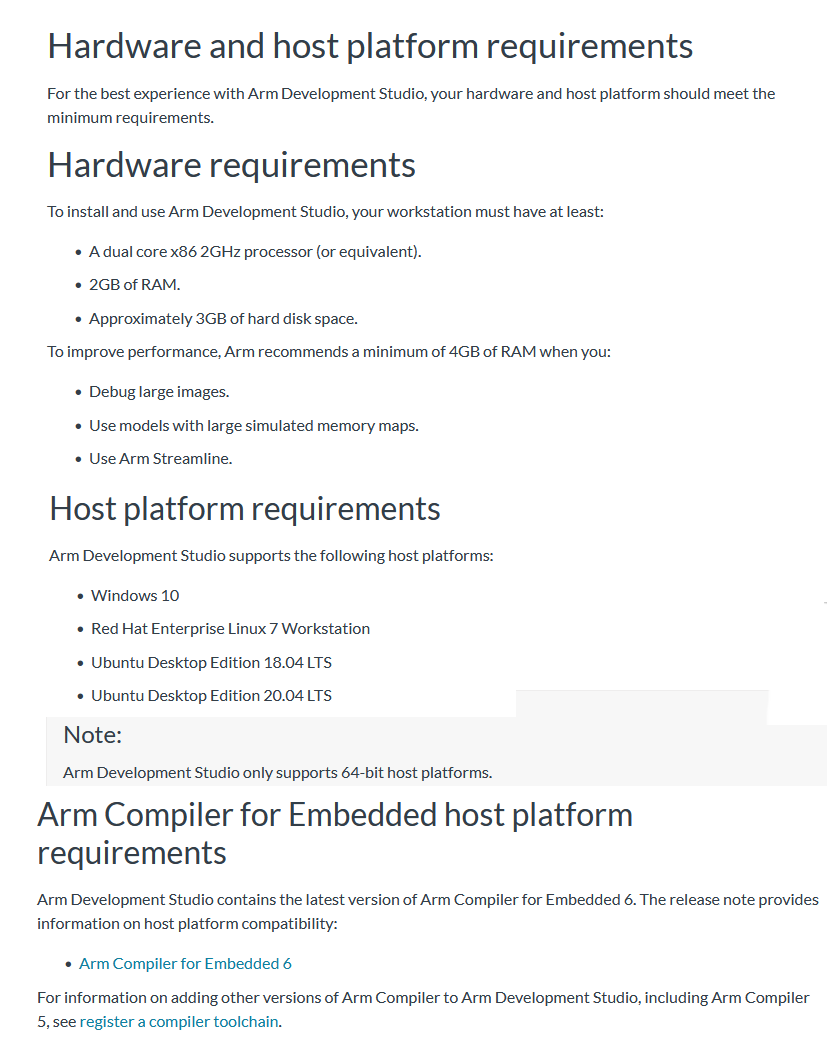This screenshot has height=1041, width=827.
Task: Click Ubuntu Desktop Edition 18.04 LTS item
Action: 211,663
